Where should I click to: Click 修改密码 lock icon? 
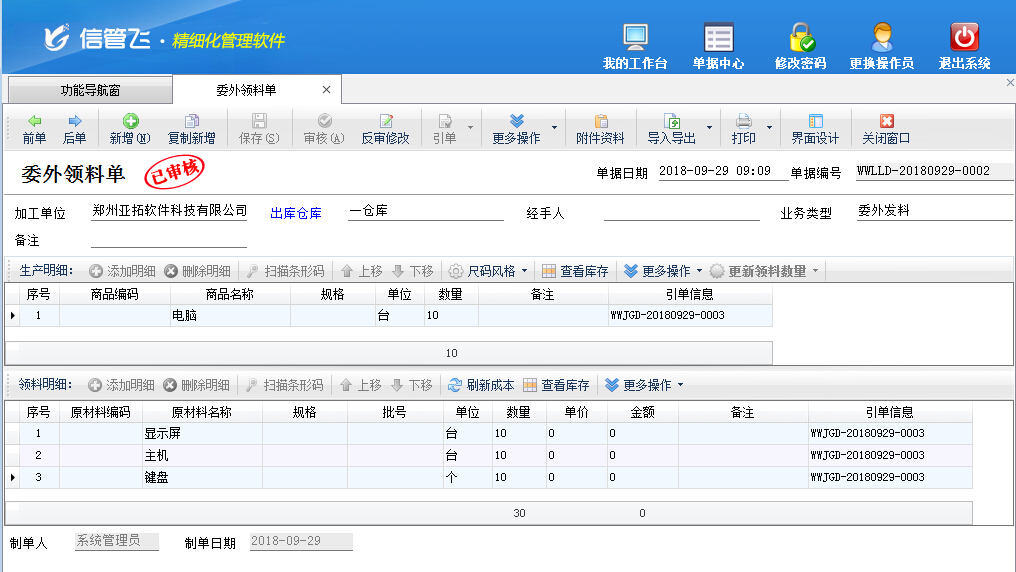click(x=800, y=46)
